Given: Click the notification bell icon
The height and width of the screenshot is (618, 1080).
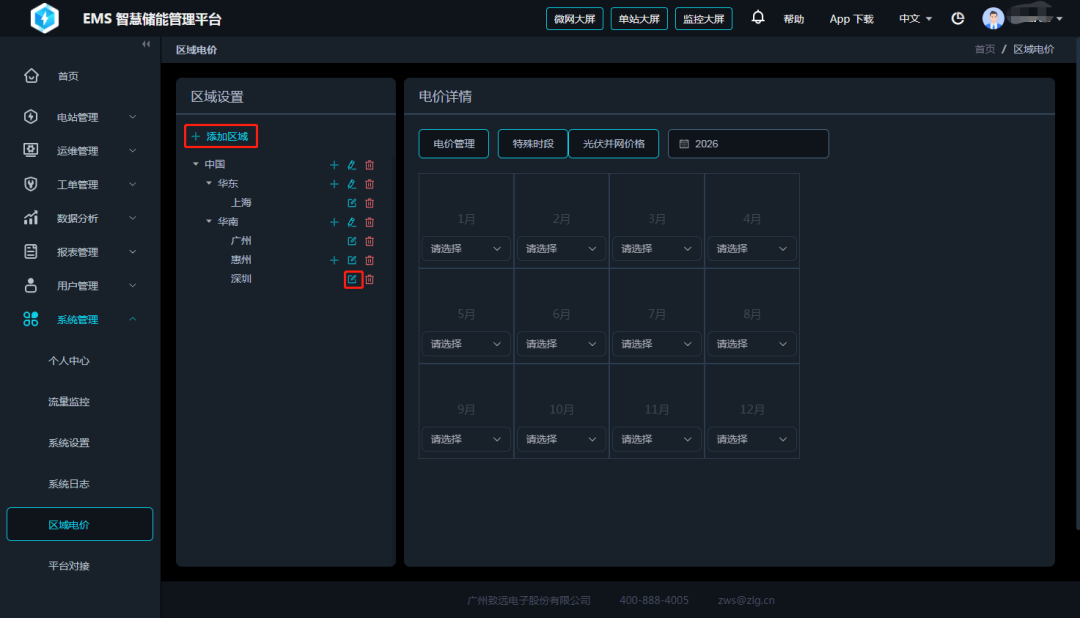Looking at the screenshot, I should pos(758,18).
